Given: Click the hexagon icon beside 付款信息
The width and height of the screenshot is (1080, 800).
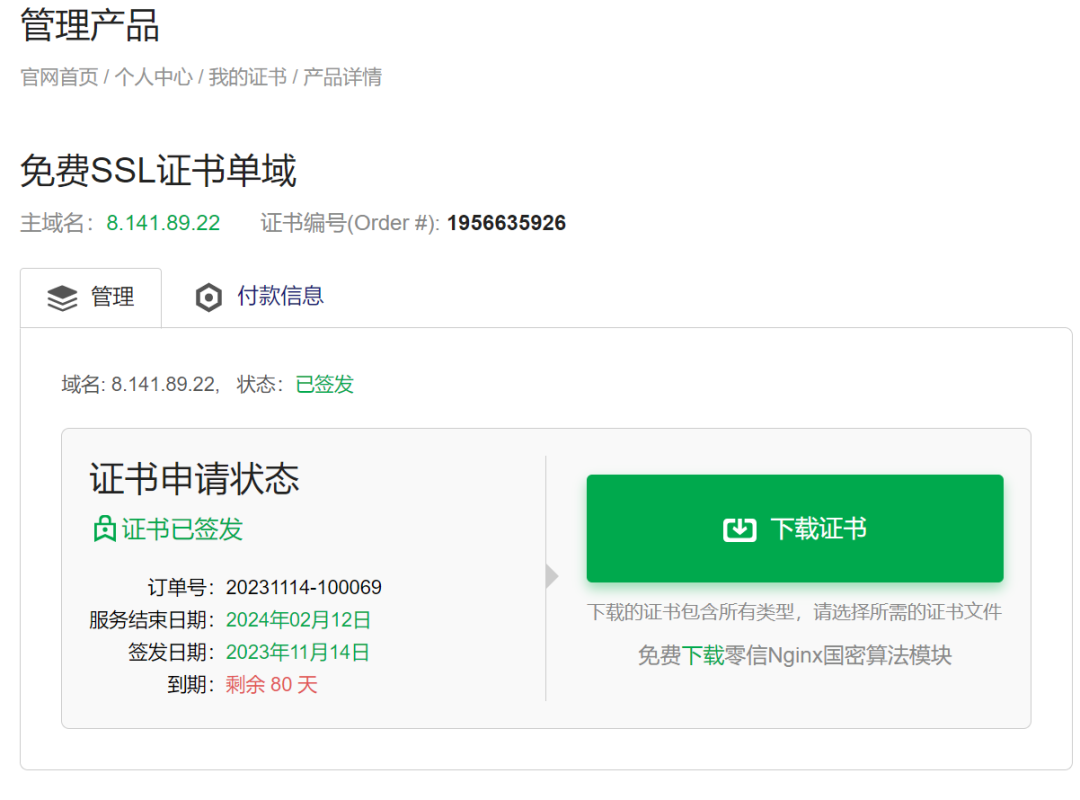Looking at the screenshot, I should point(209,298).
